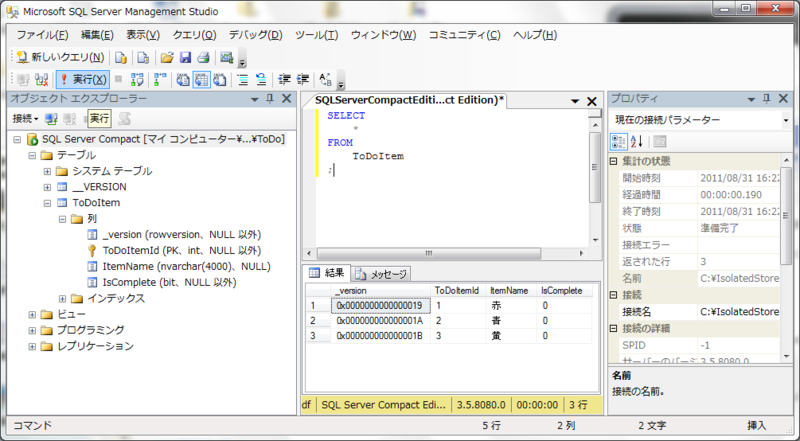Collapse the 列 folder
This screenshot has height=441, width=800.
pyautogui.click(x=62, y=219)
